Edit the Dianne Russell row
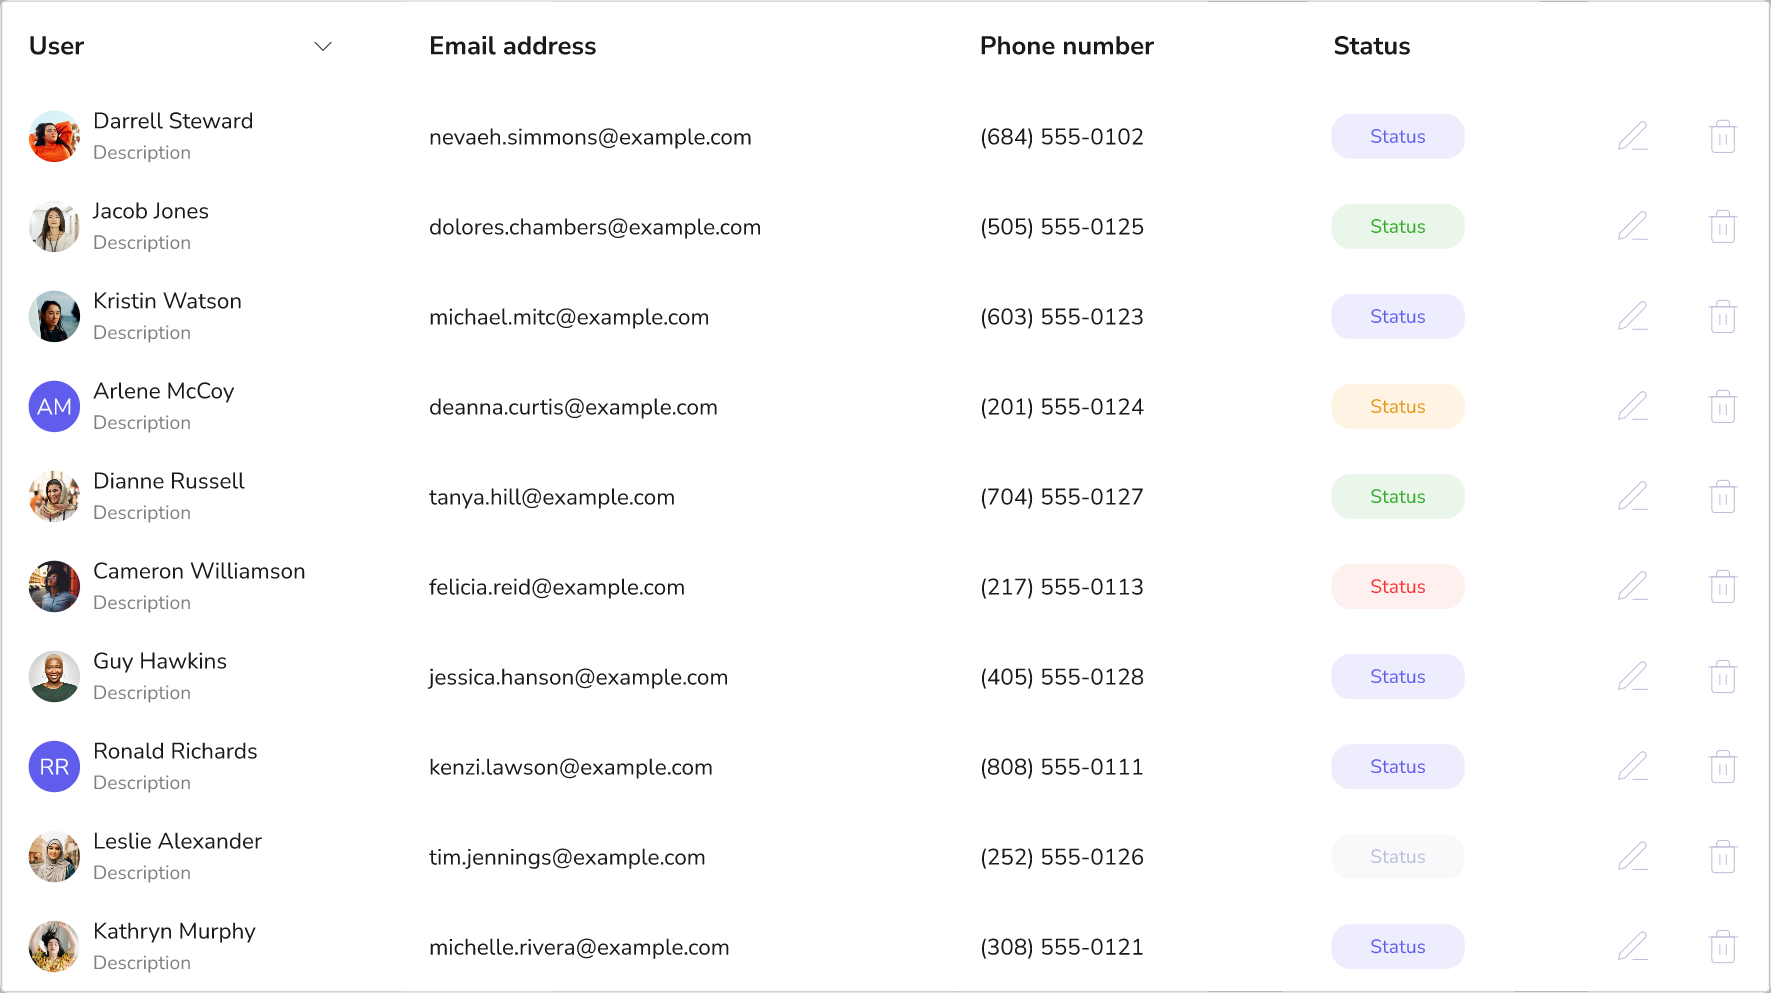This screenshot has width=1771, height=993. click(x=1632, y=496)
